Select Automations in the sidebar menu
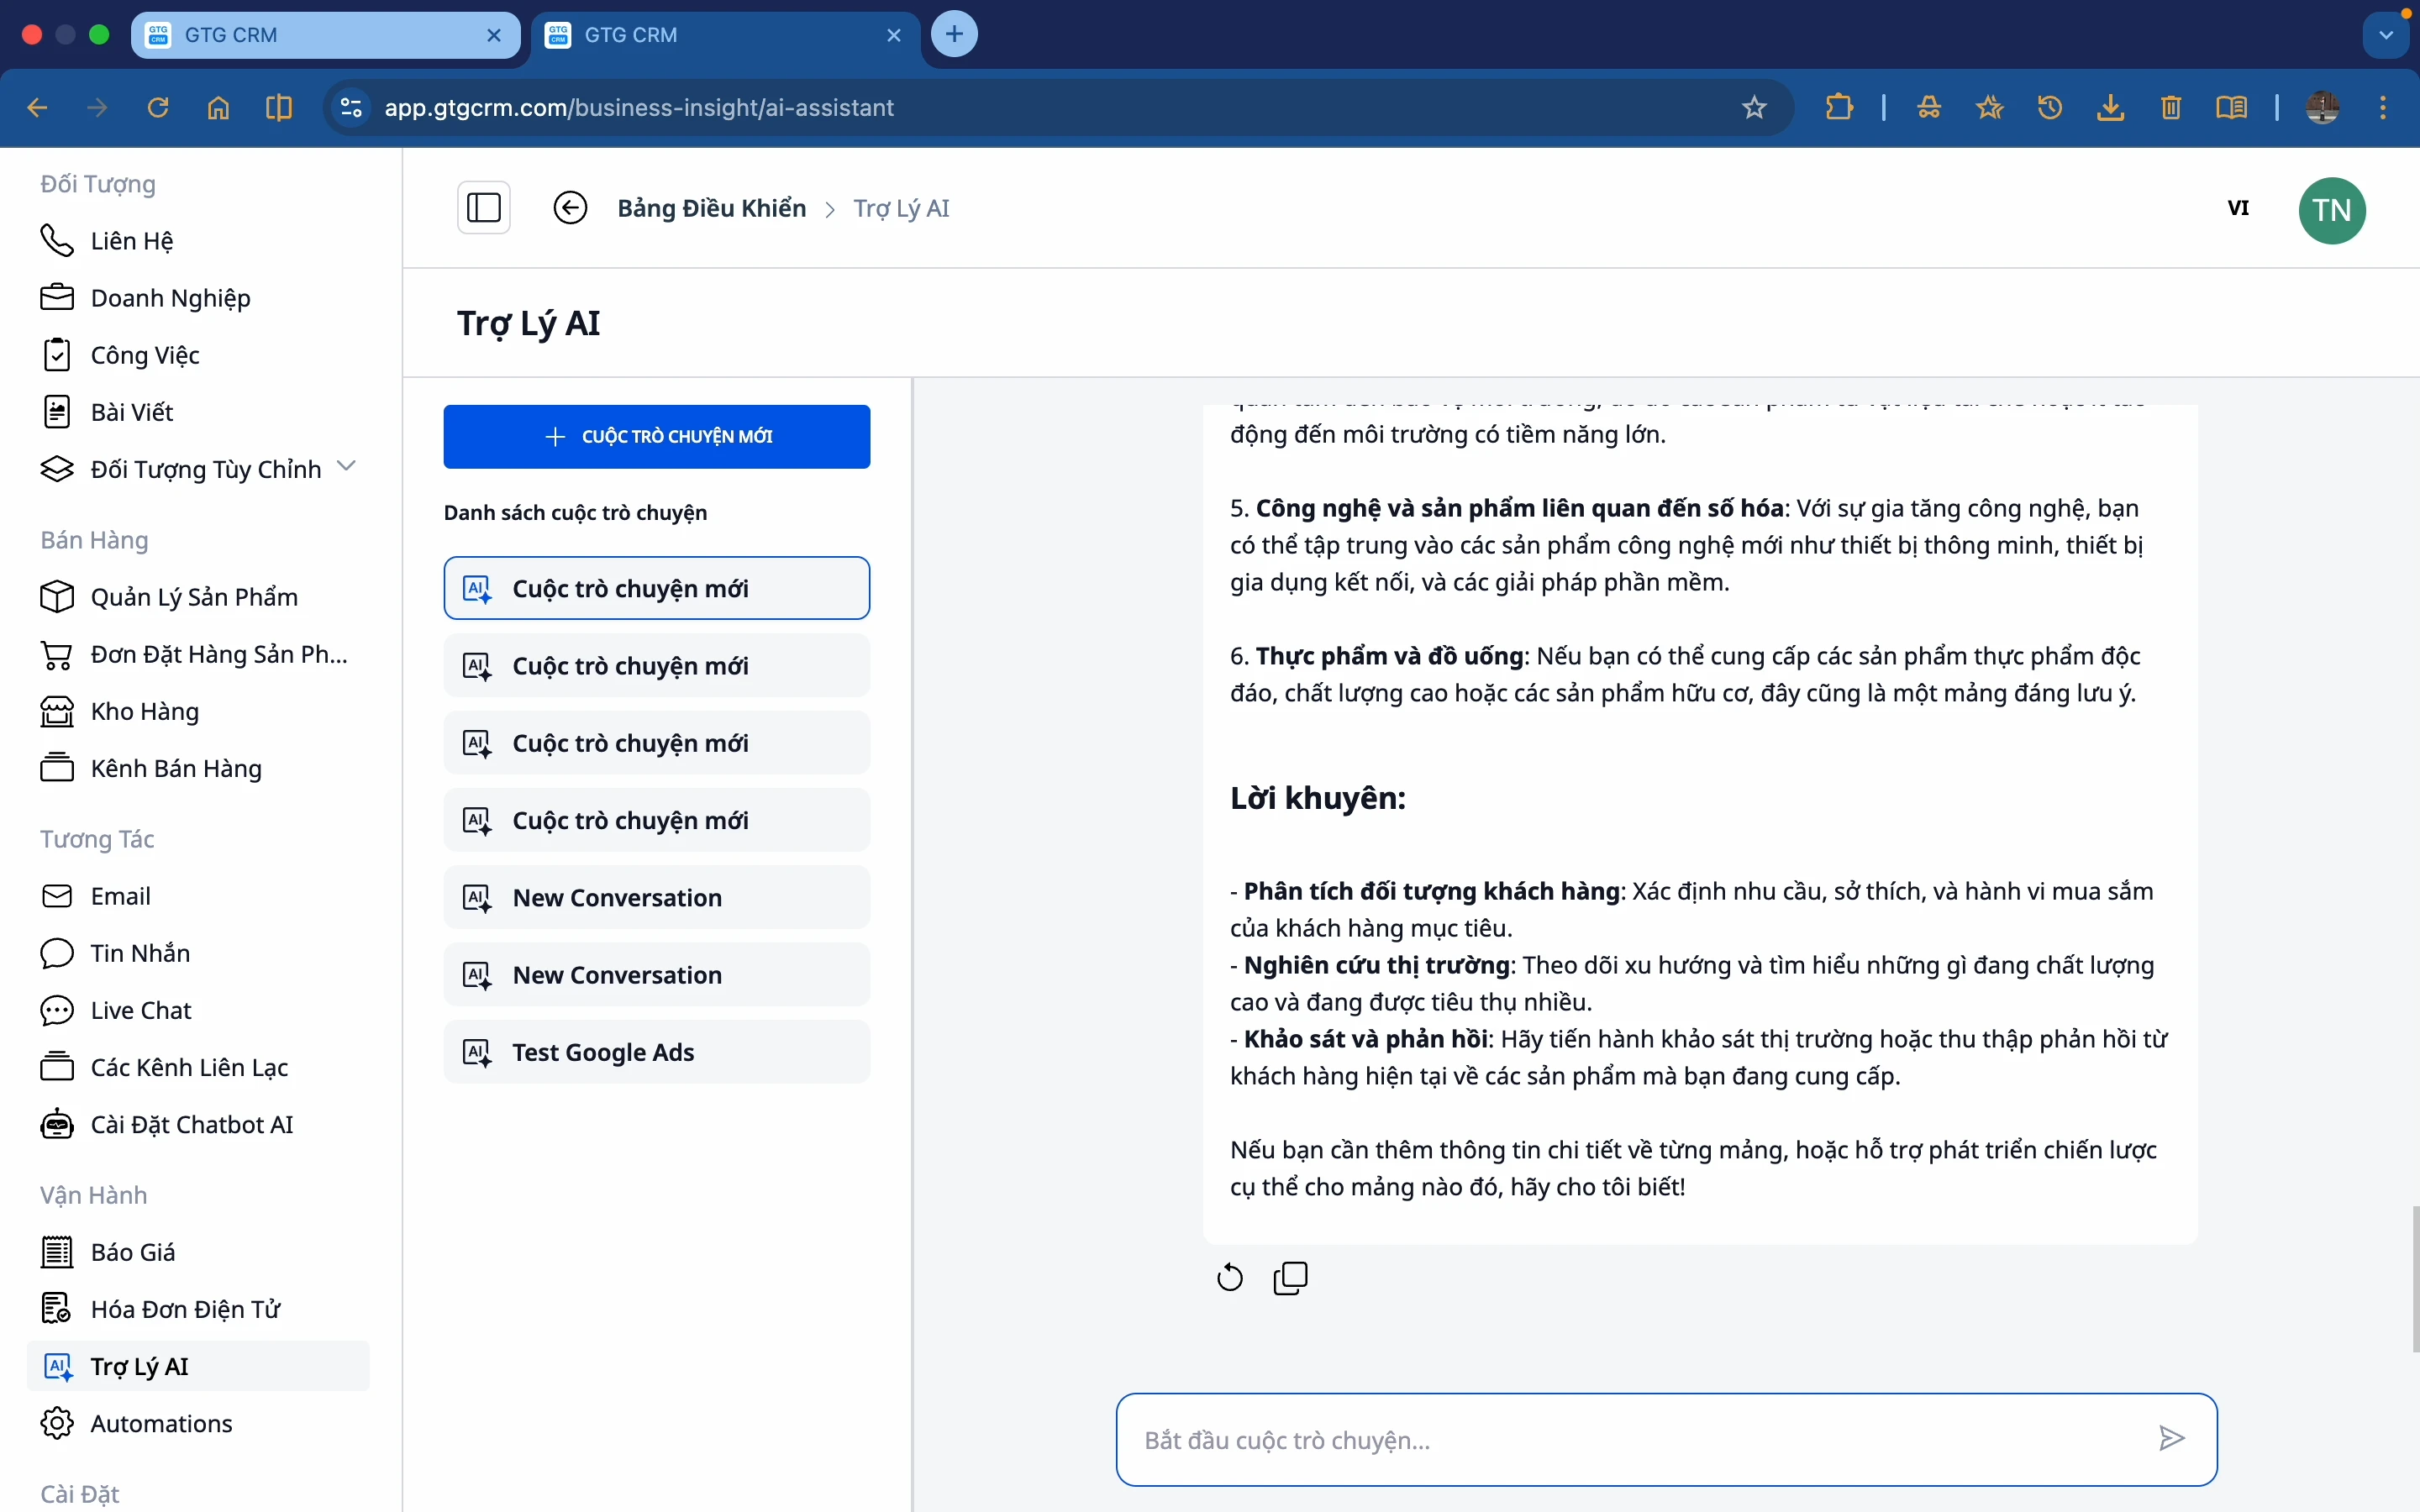Viewport: 2420px width, 1512px height. (161, 1423)
